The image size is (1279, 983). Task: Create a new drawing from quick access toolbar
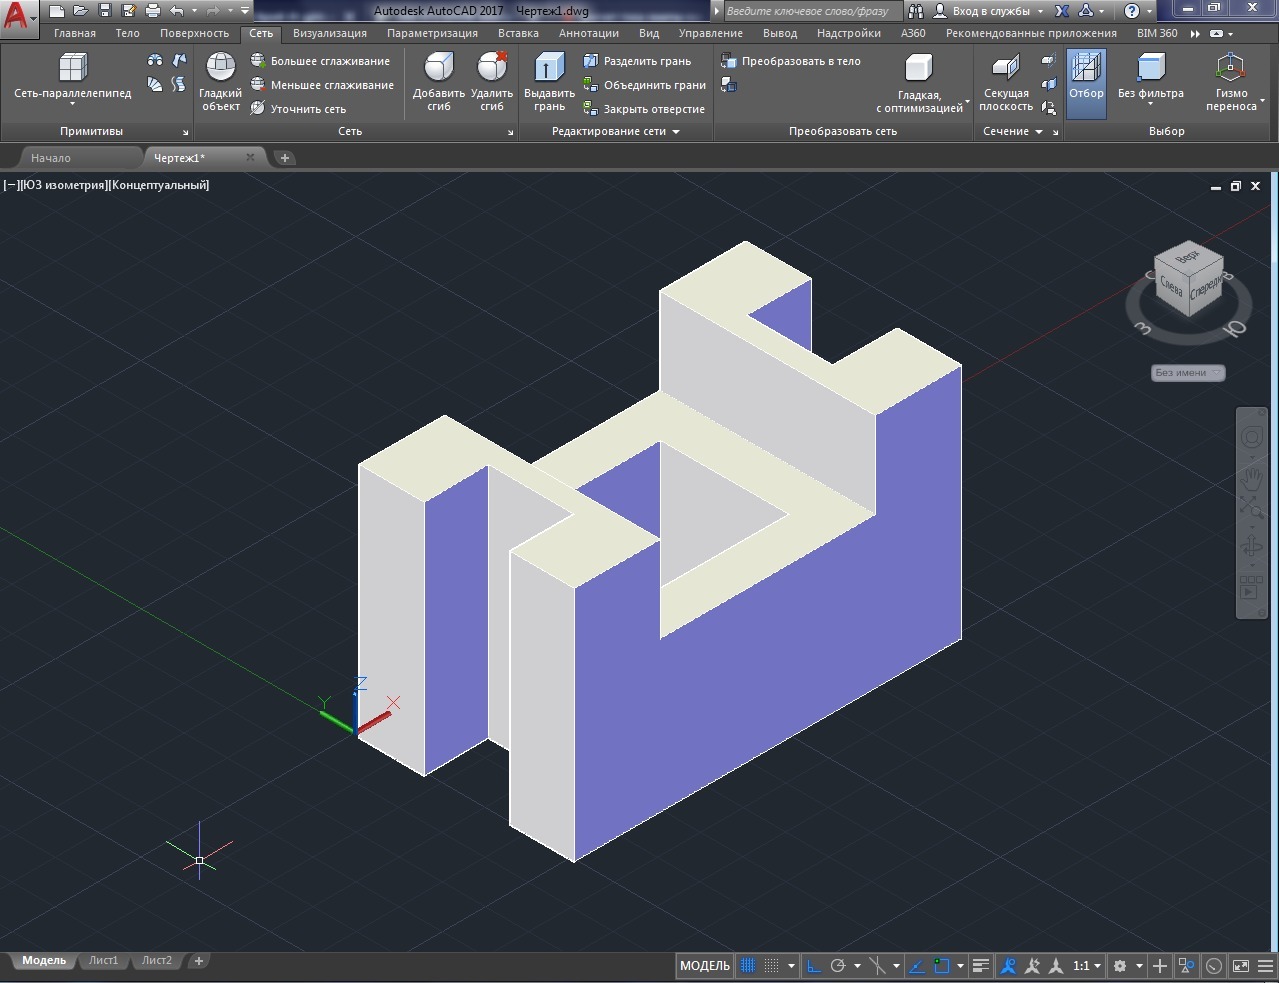click(57, 11)
